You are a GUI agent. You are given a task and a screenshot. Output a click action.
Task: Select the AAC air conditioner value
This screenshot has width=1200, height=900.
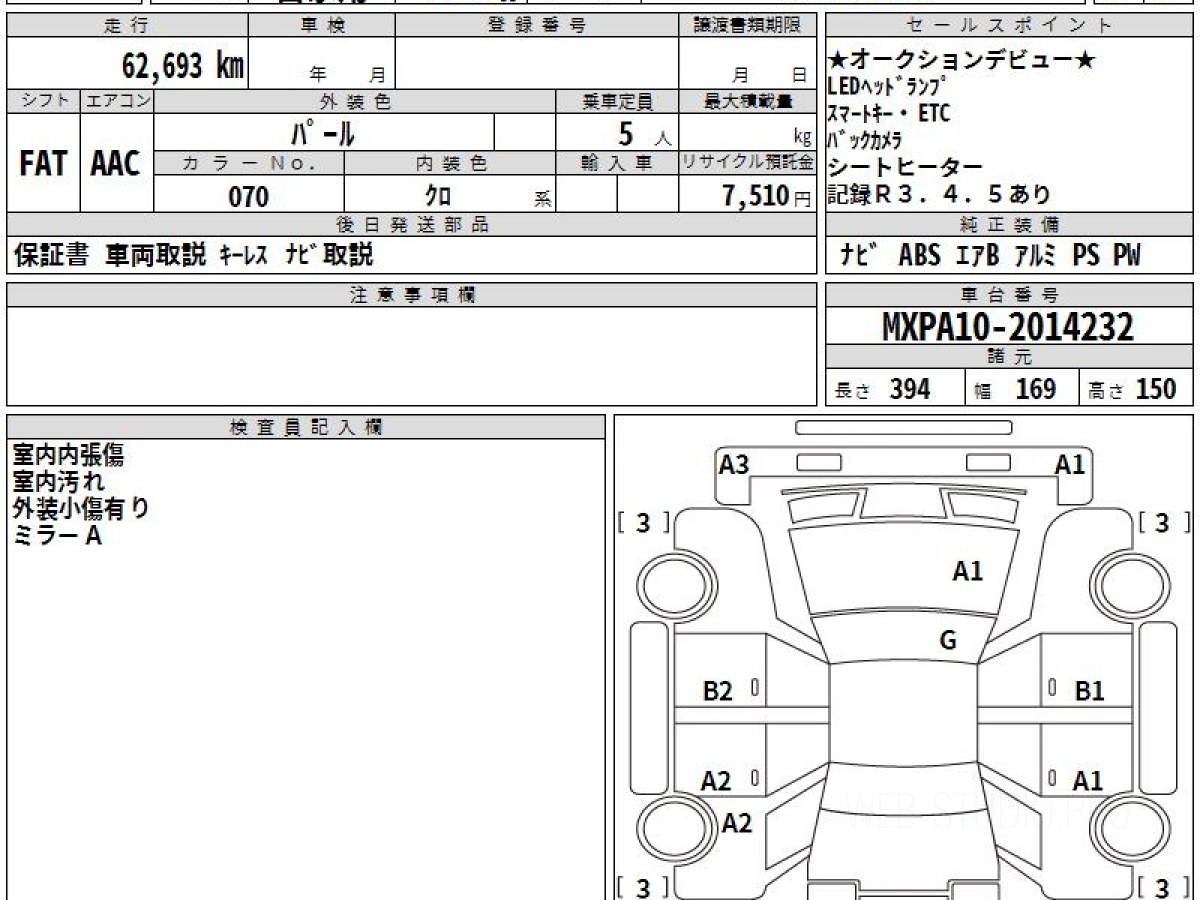click(116, 164)
